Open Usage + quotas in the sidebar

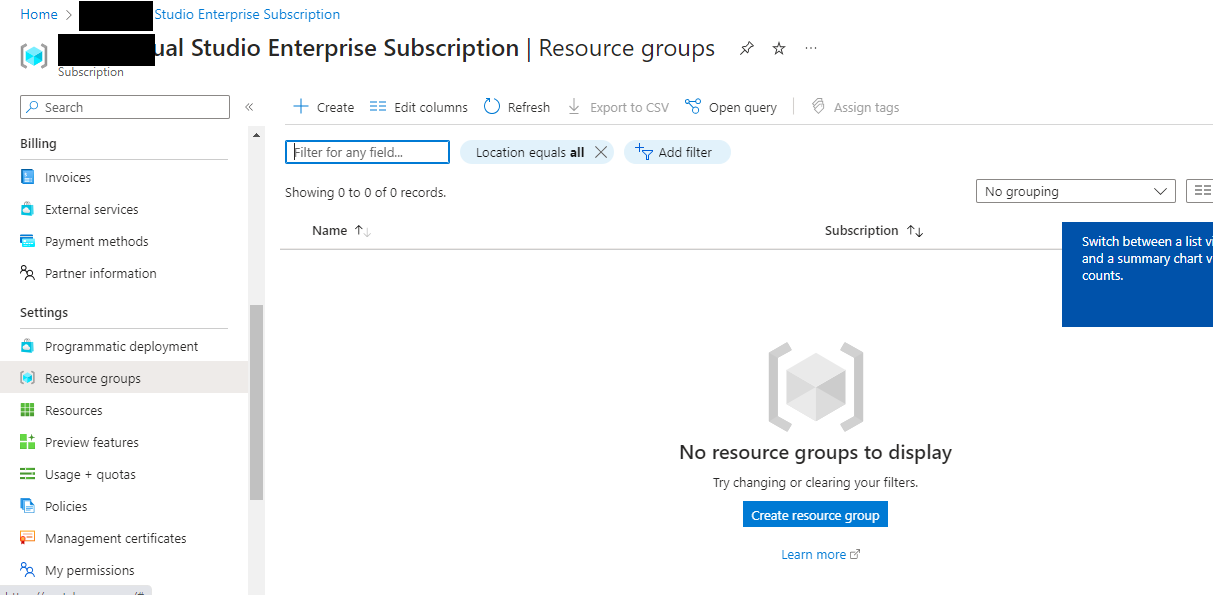point(89,473)
